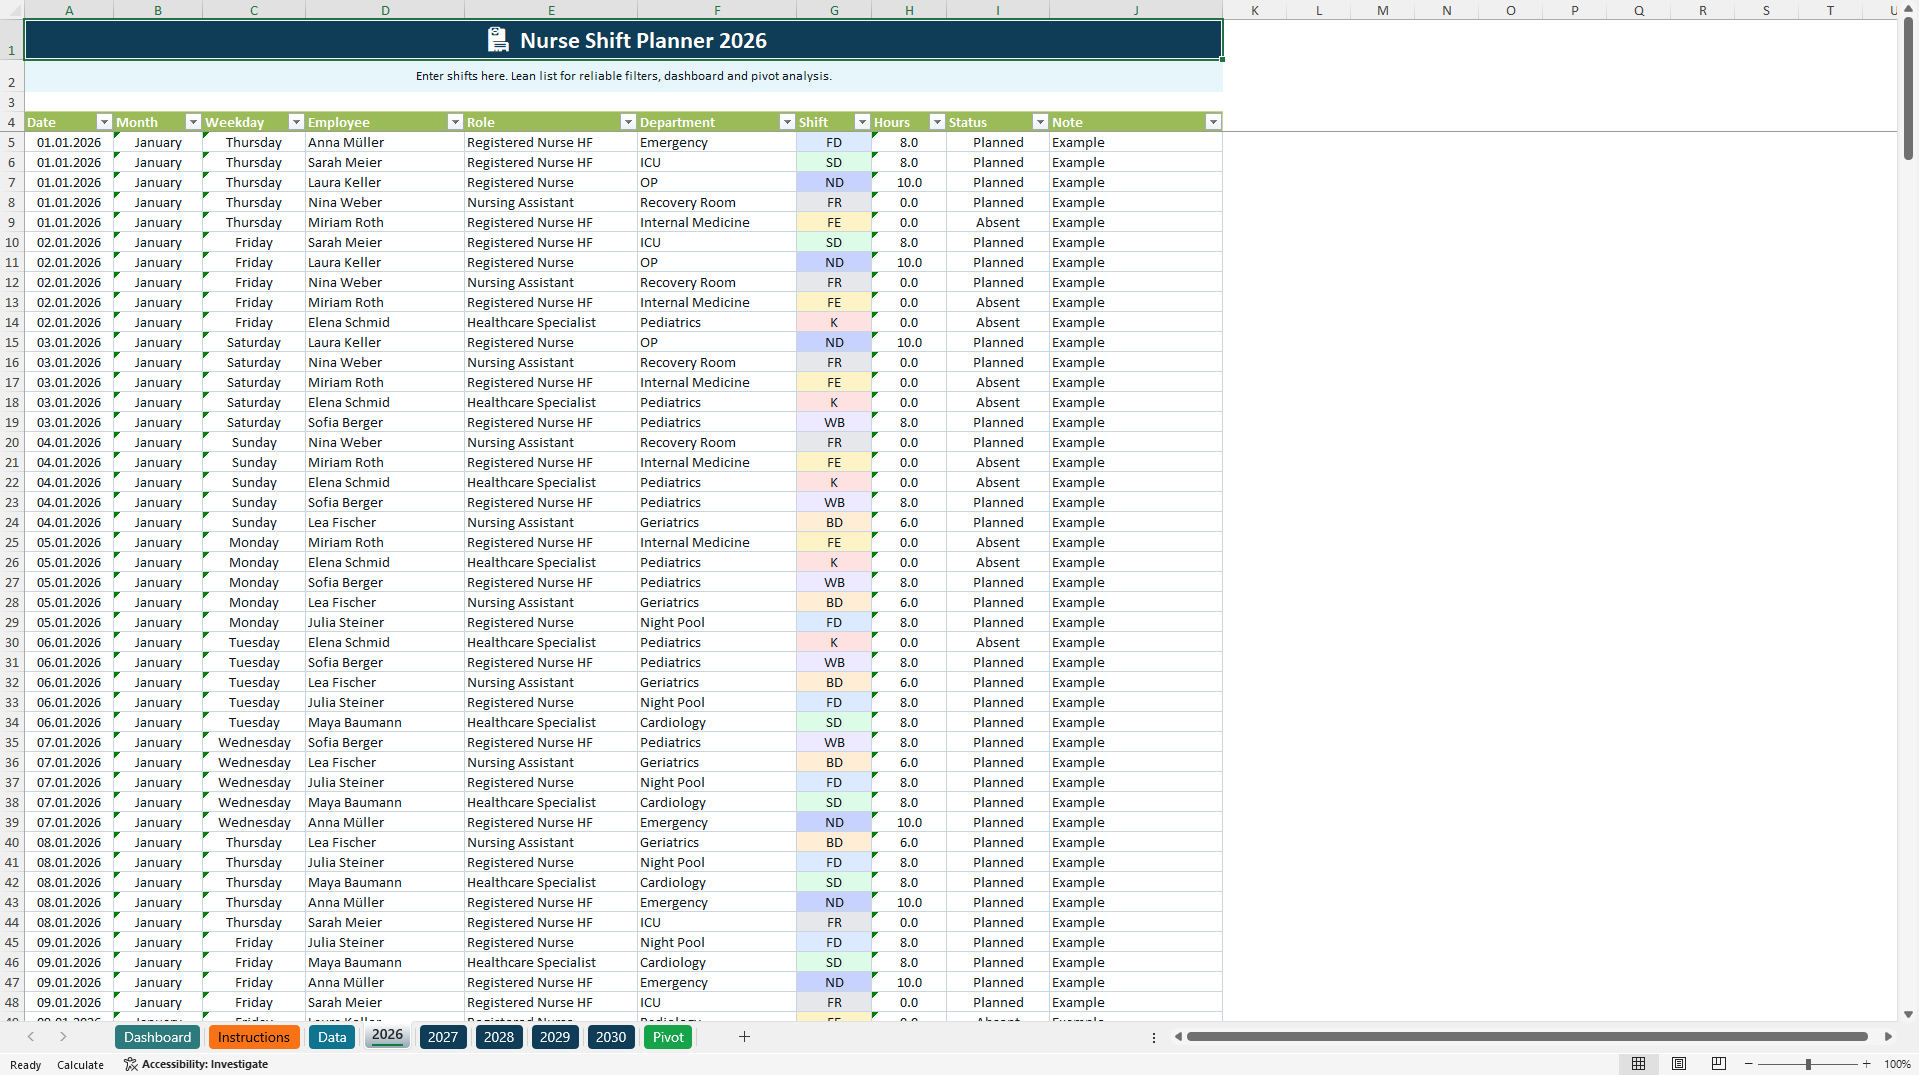This screenshot has width=1919, height=1075.
Task: Select row 5 header
Action: pyautogui.click(x=12, y=142)
